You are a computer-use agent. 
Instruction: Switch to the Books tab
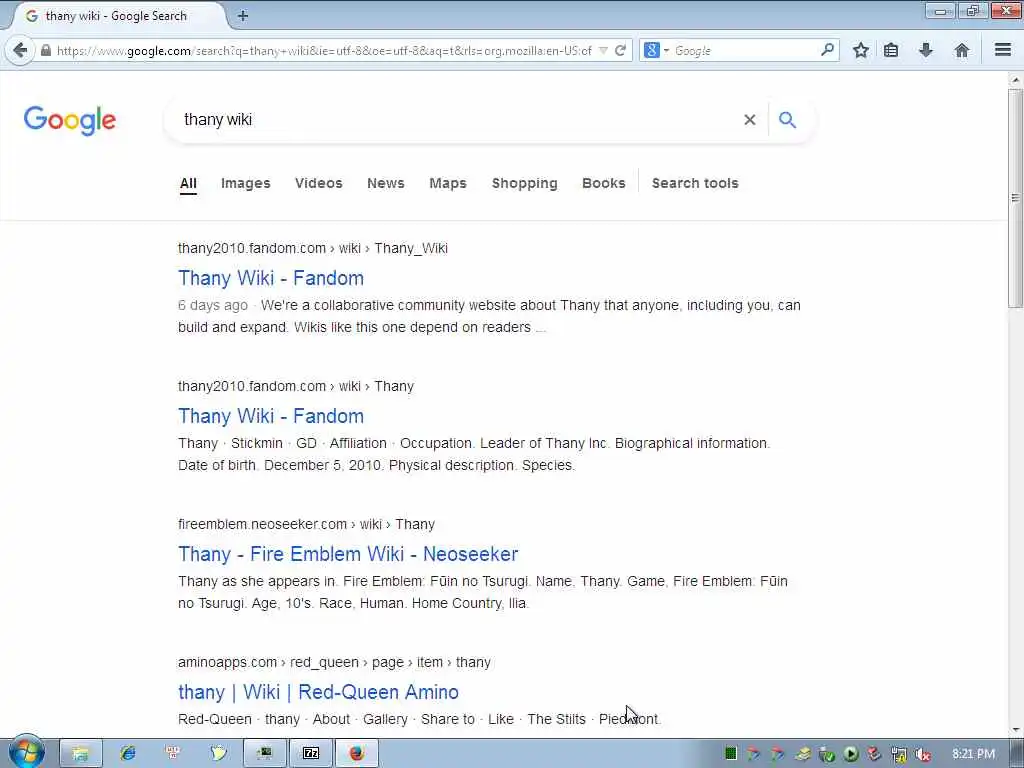click(603, 184)
